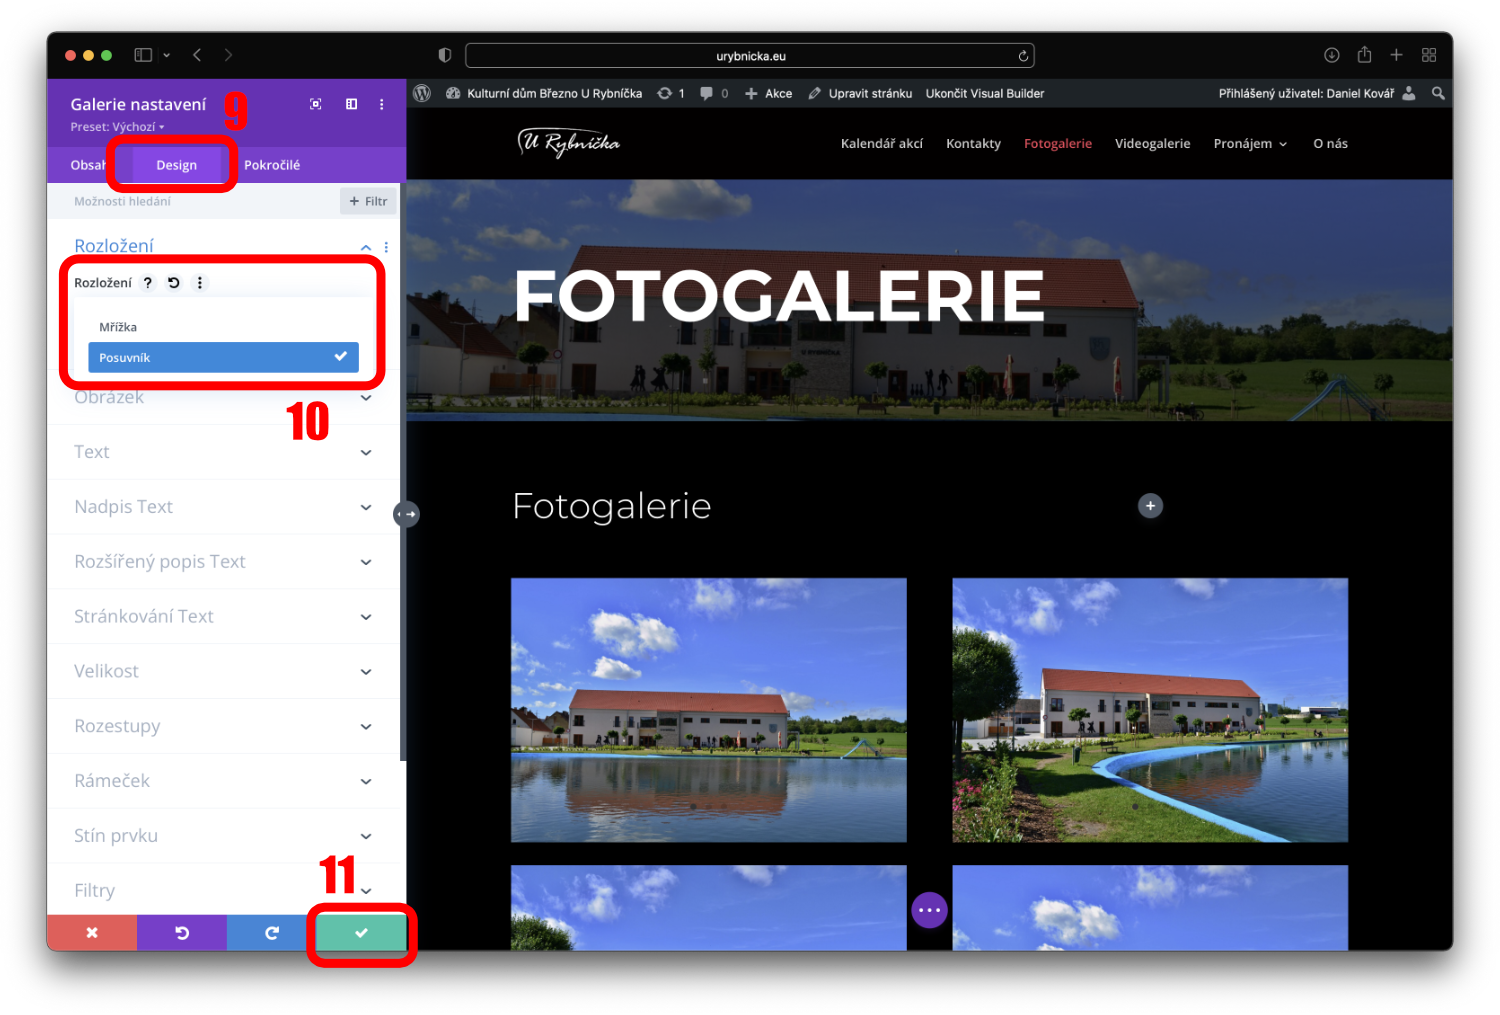Choose the Posuvník layout option
This screenshot has height=1015, width=1500.
tap(223, 357)
